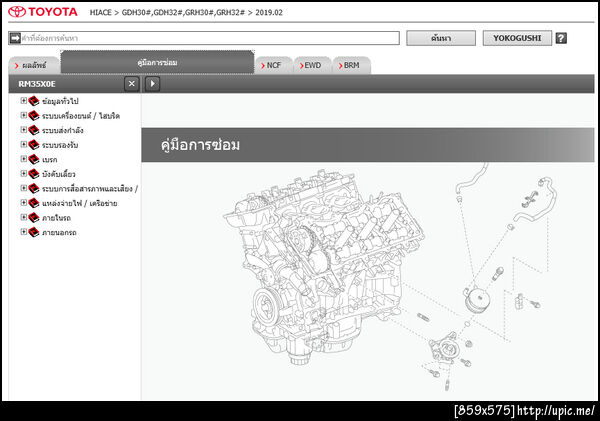Click 2019.02 in the breadcrumb
This screenshot has height=421, width=600.
[x=269, y=12]
